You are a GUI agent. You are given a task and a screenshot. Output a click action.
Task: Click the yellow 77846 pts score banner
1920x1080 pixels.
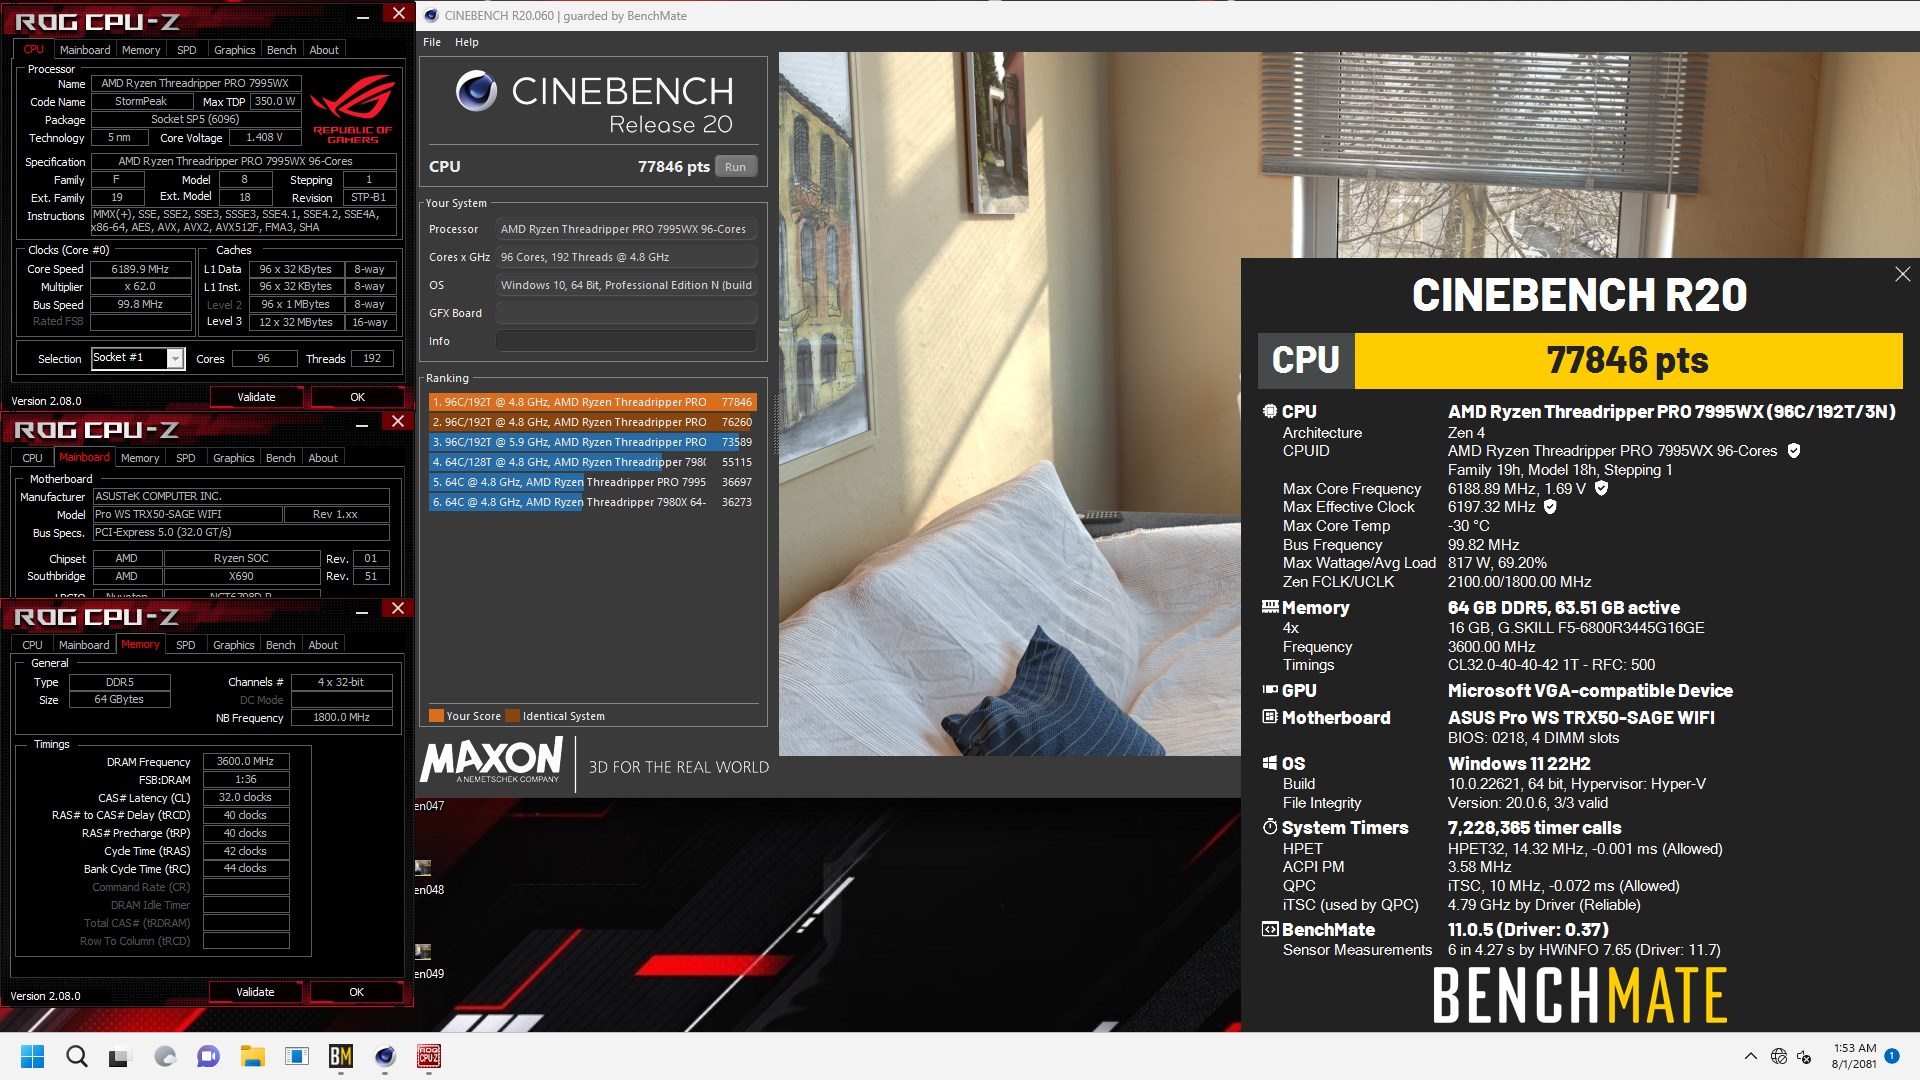[x=1628, y=360]
